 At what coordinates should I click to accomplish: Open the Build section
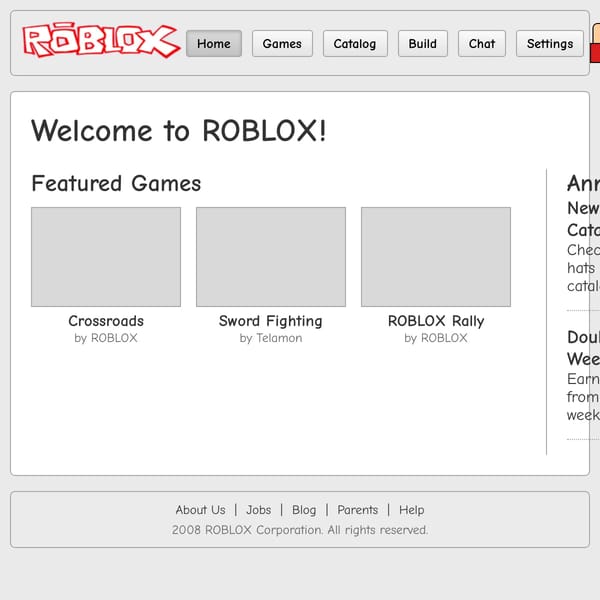(423, 44)
